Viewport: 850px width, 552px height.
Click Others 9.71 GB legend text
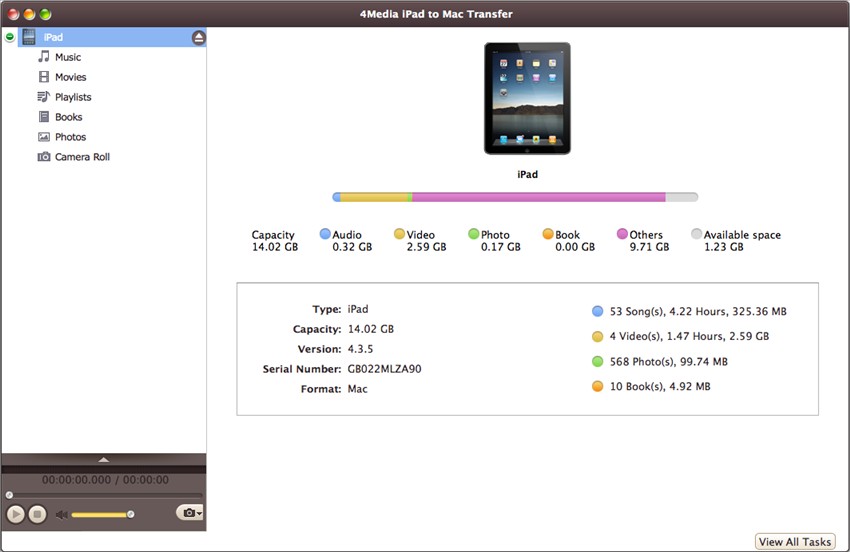(x=649, y=241)
